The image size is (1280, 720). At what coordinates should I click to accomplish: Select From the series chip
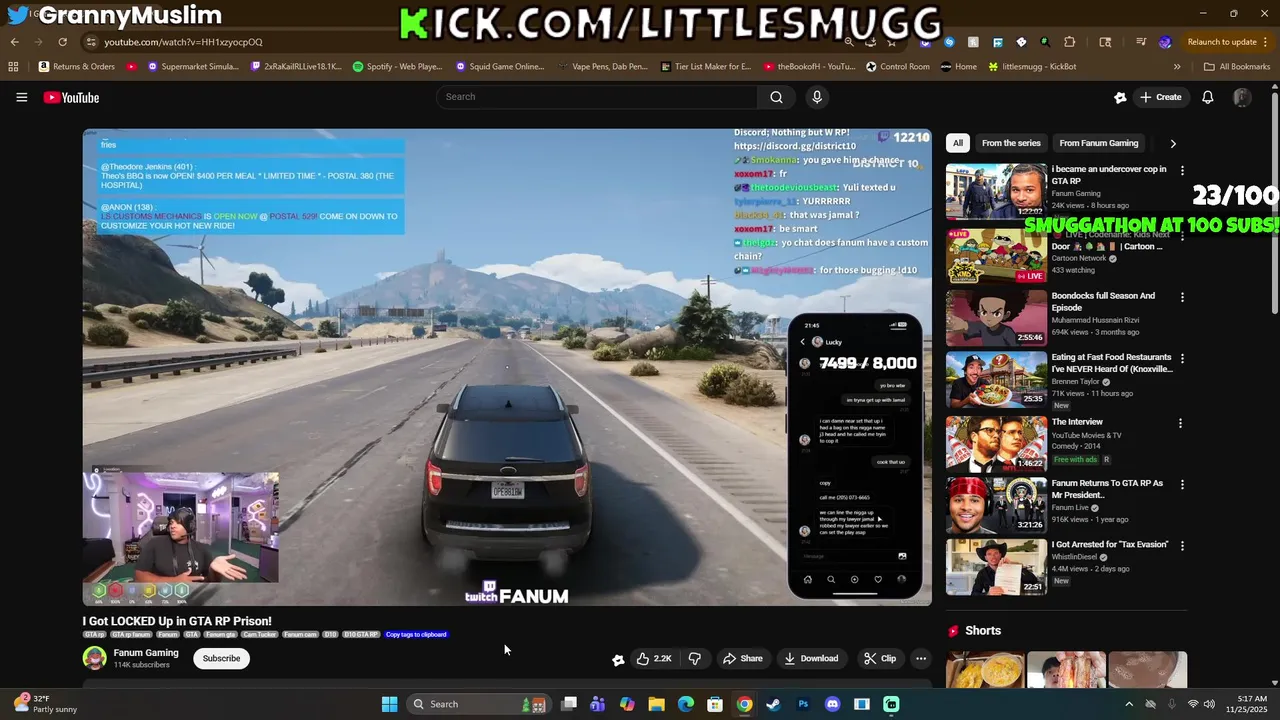tap(1011, 143)
